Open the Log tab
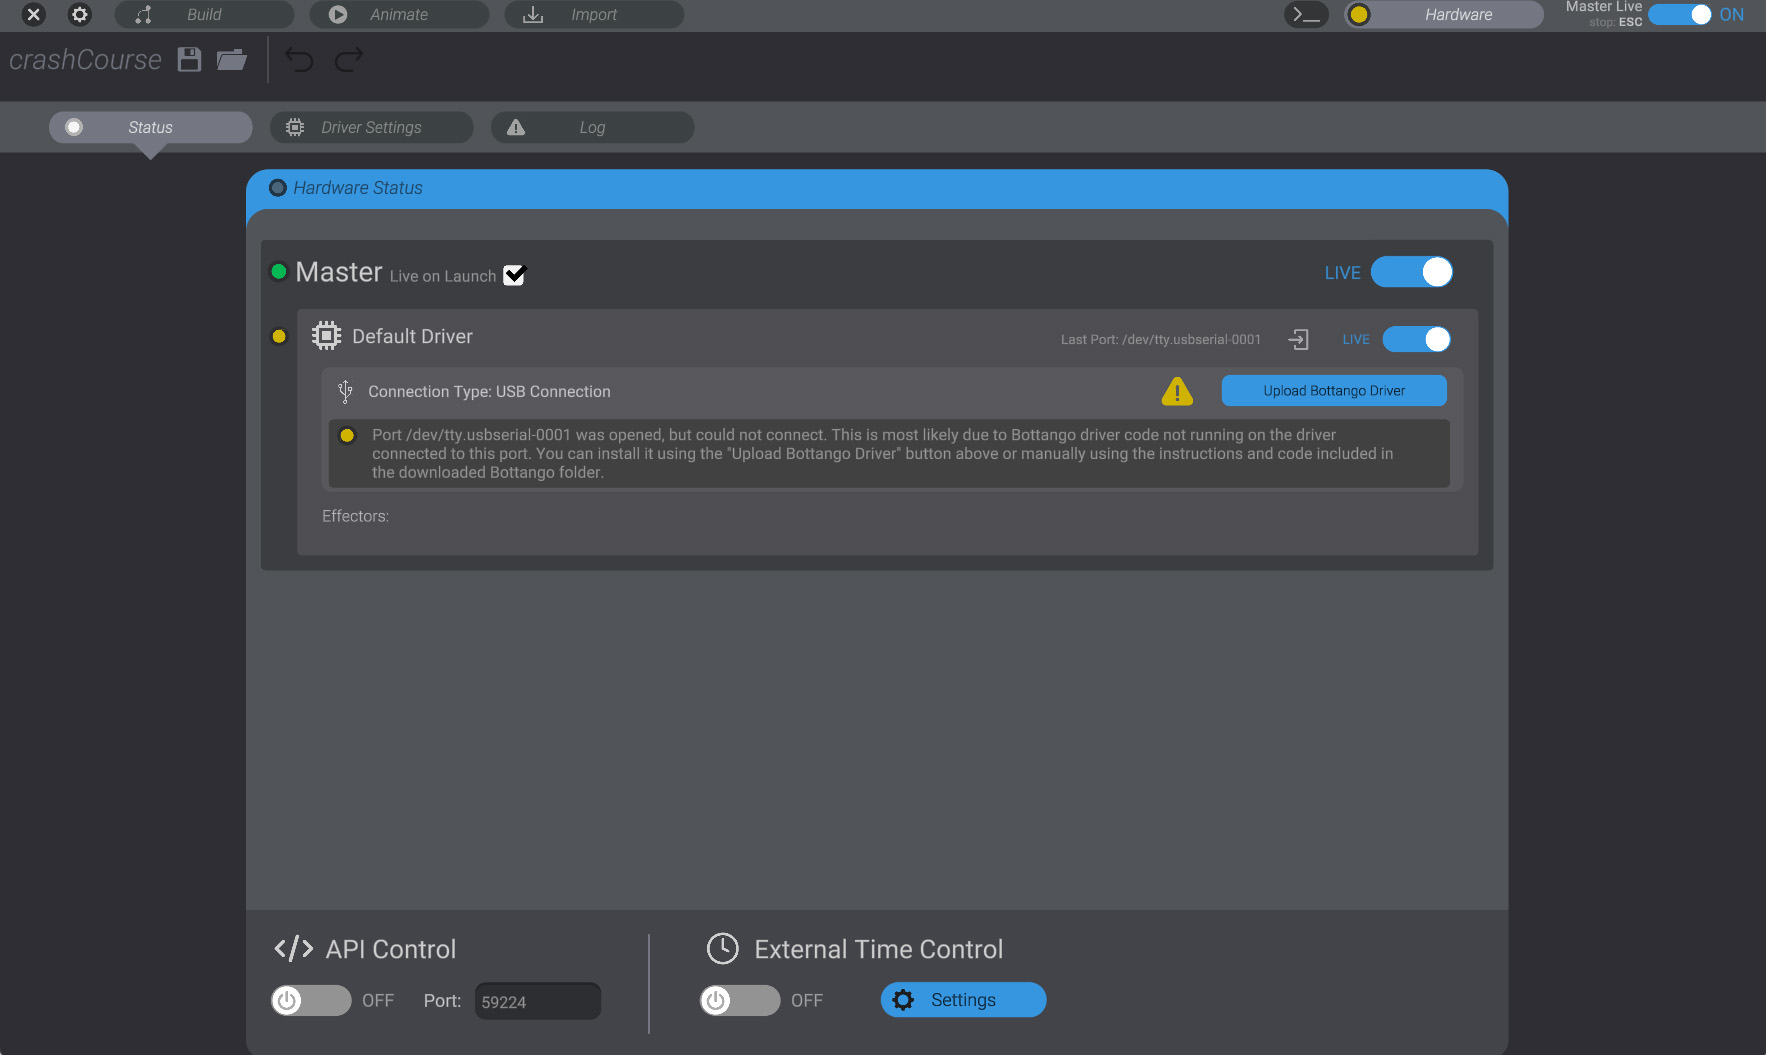 point(592,127)
